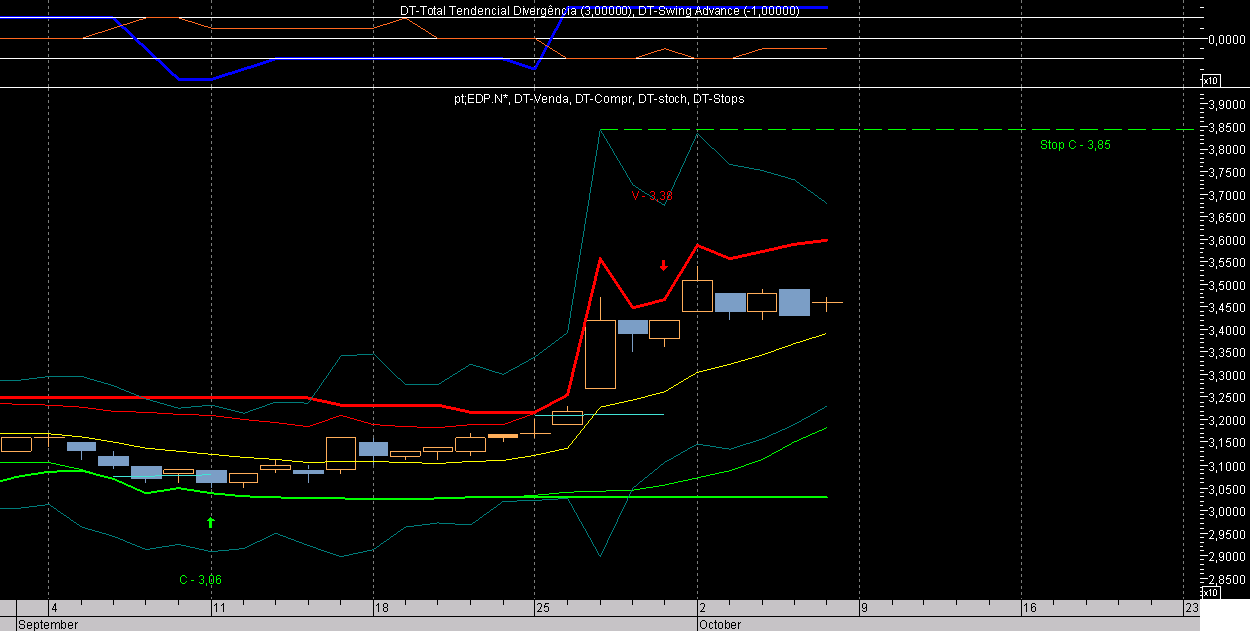Screen dimensions: 1250x631
Task: Click the 3,1000 price axis label
Action: click(x=1225, y=467)
